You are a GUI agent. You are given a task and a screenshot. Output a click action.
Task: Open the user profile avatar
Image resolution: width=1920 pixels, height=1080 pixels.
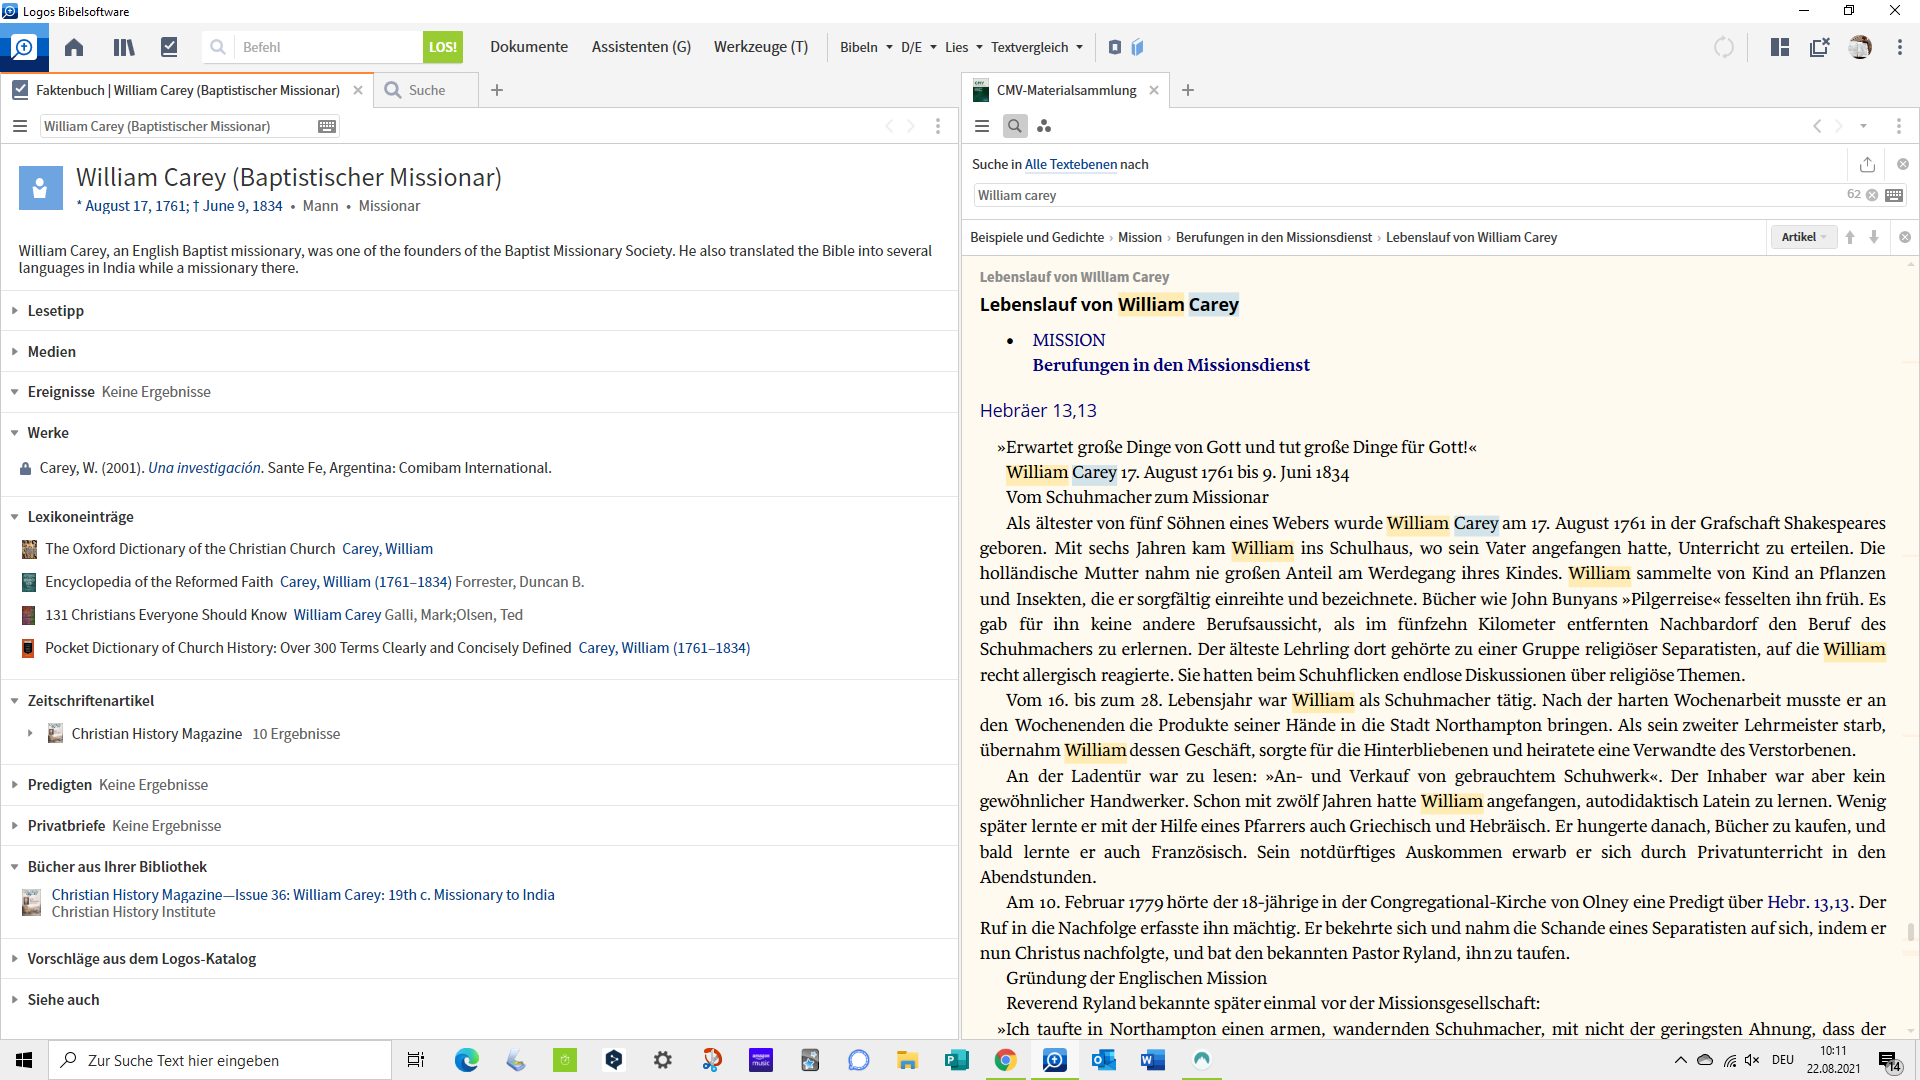click(1860, 47)
